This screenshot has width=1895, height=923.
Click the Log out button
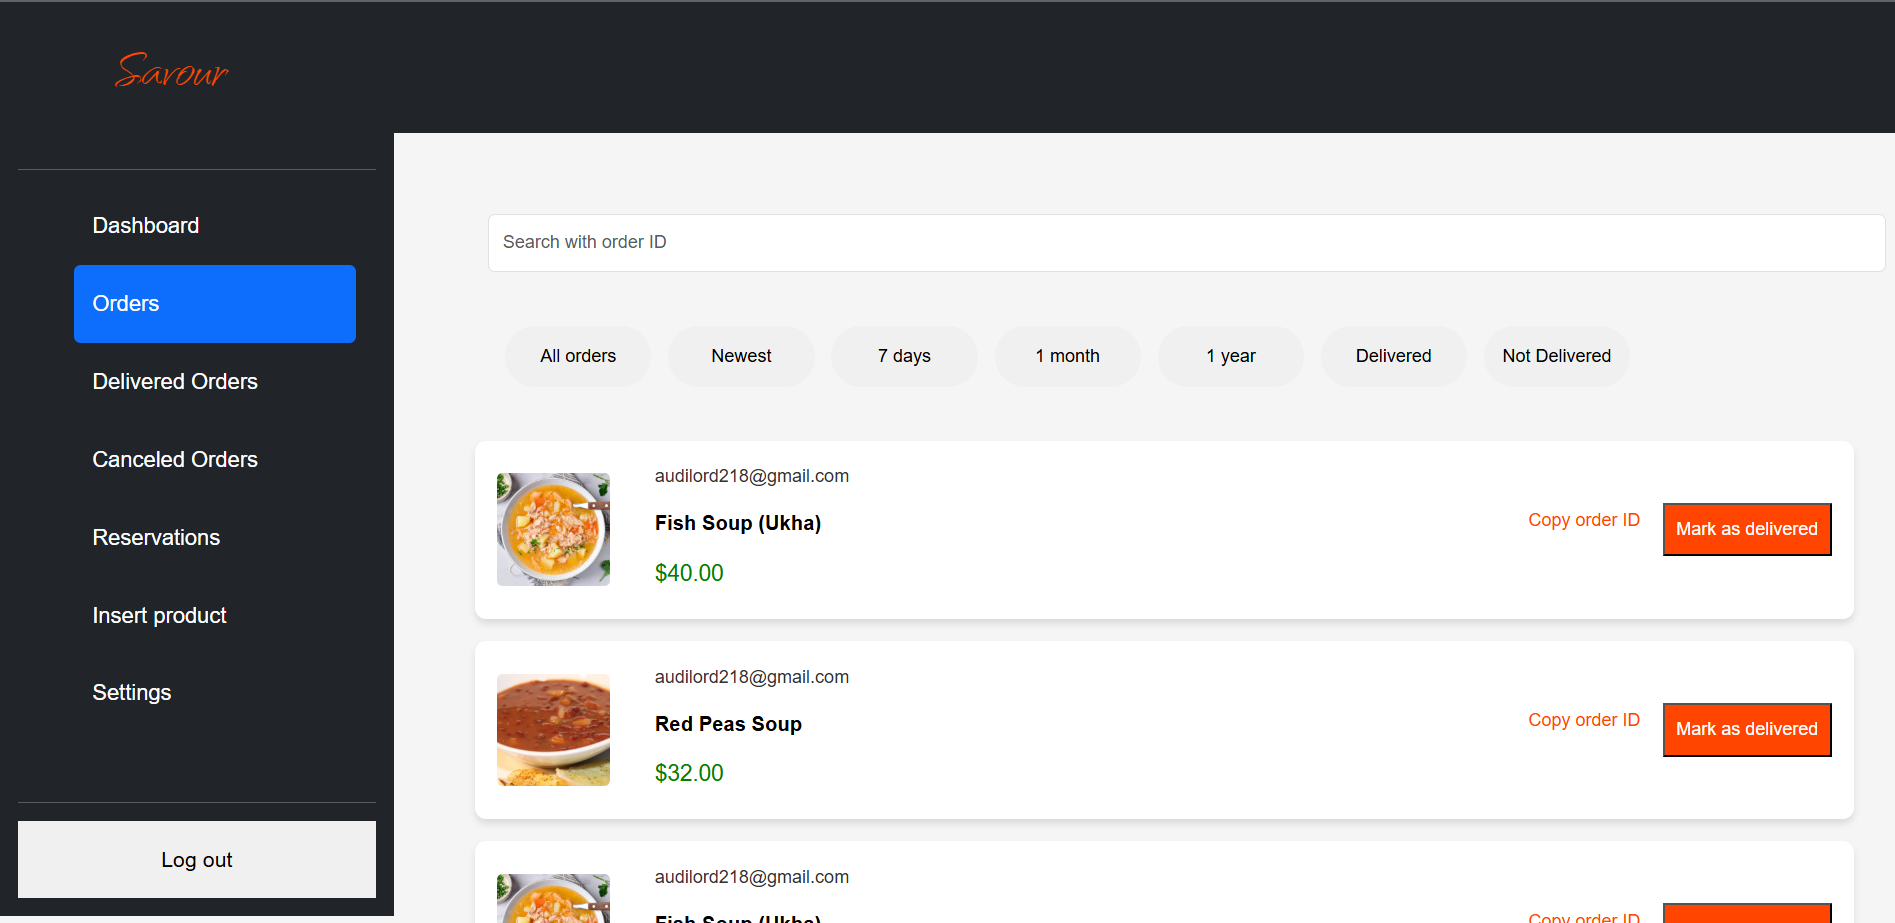click(x=196, y=859)
